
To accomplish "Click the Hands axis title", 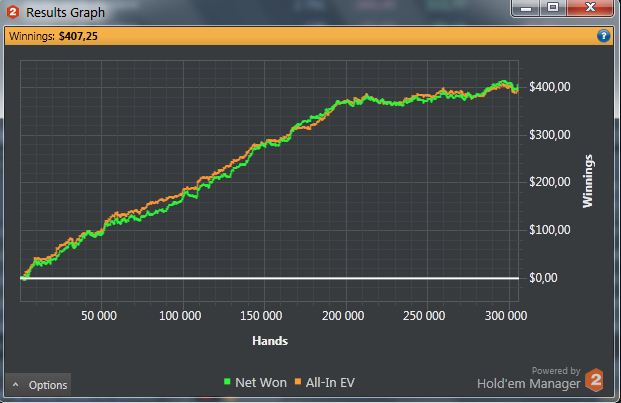I will 270,341.
